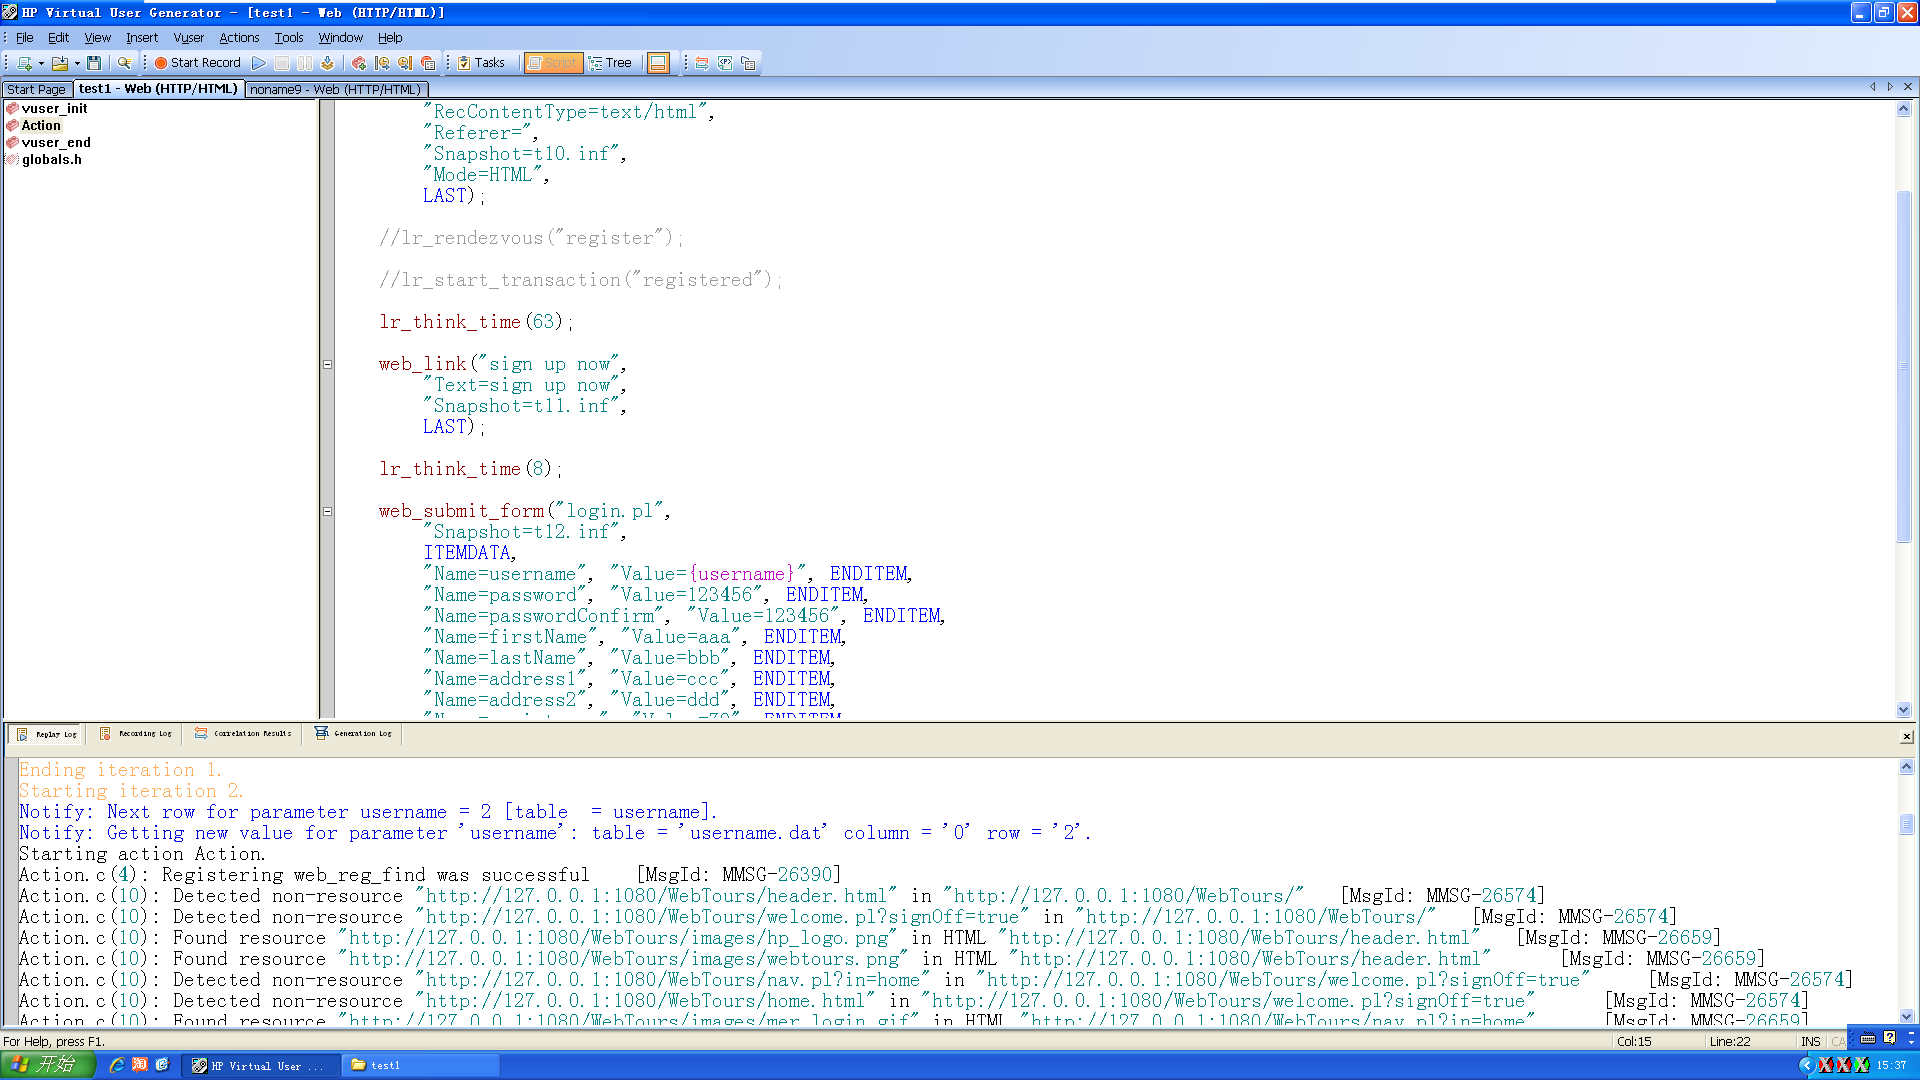Click the Stop replay icon
Image resolution: width=1920 pixels, height=1080 pixels.
click(282, 63)
